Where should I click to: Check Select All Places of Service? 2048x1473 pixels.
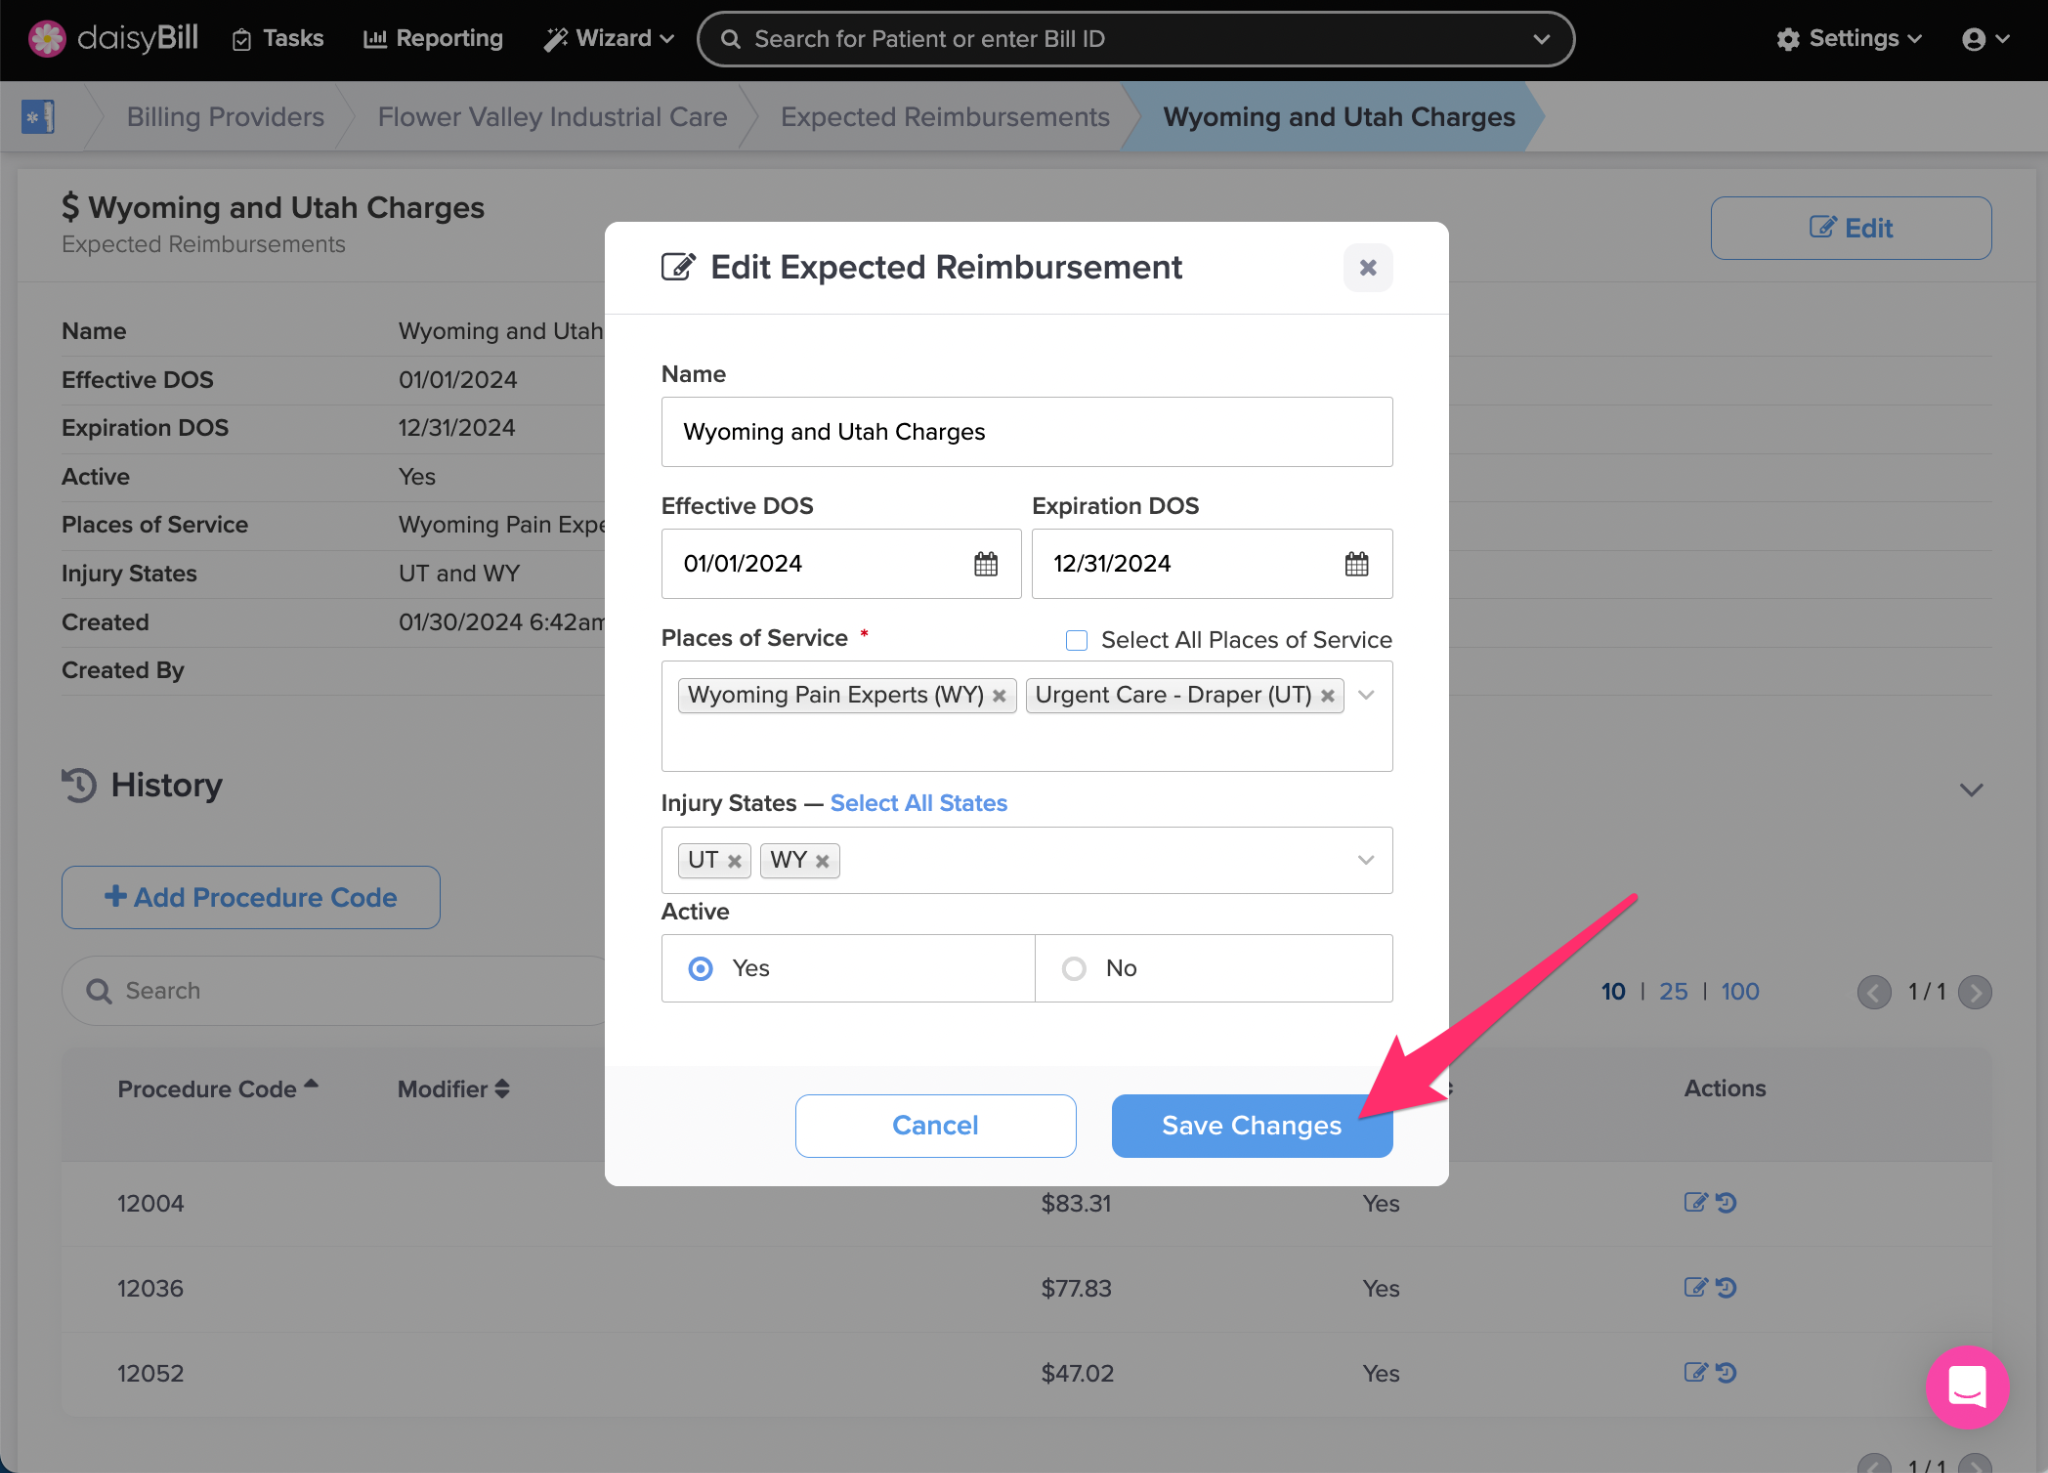pyautogui.click(x=1076, y=640)
